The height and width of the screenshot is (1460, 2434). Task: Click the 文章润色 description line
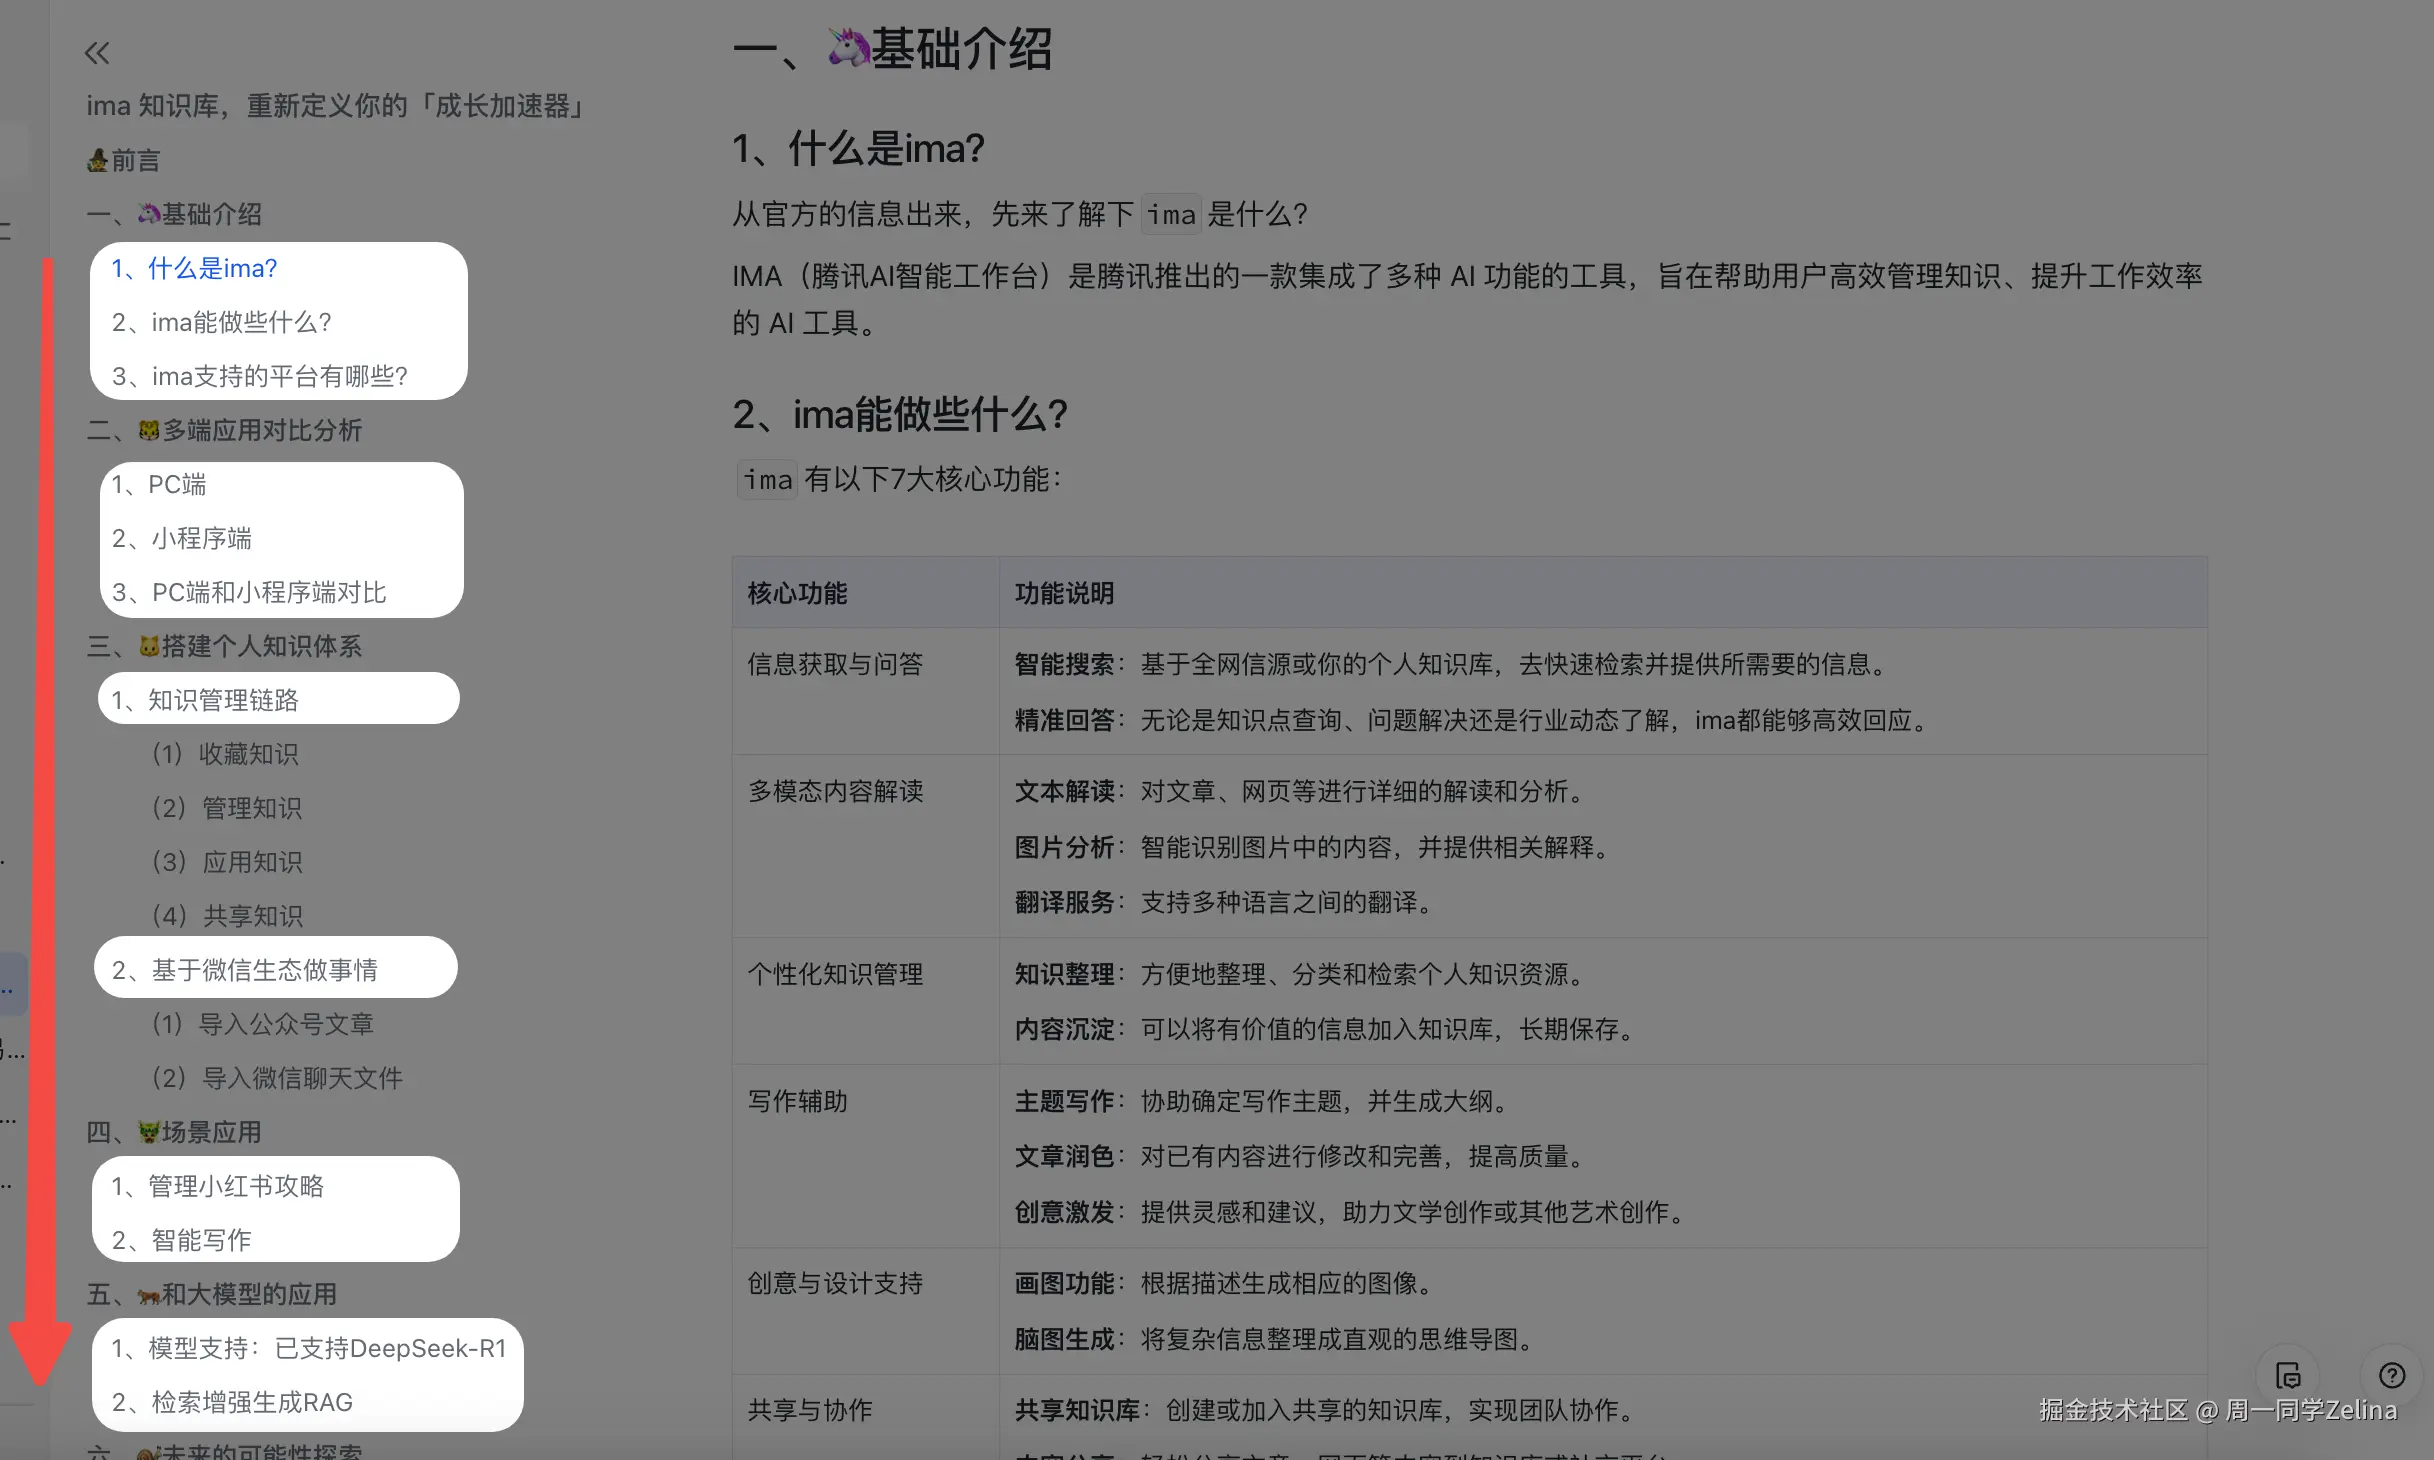[x=1299, y=1156]
